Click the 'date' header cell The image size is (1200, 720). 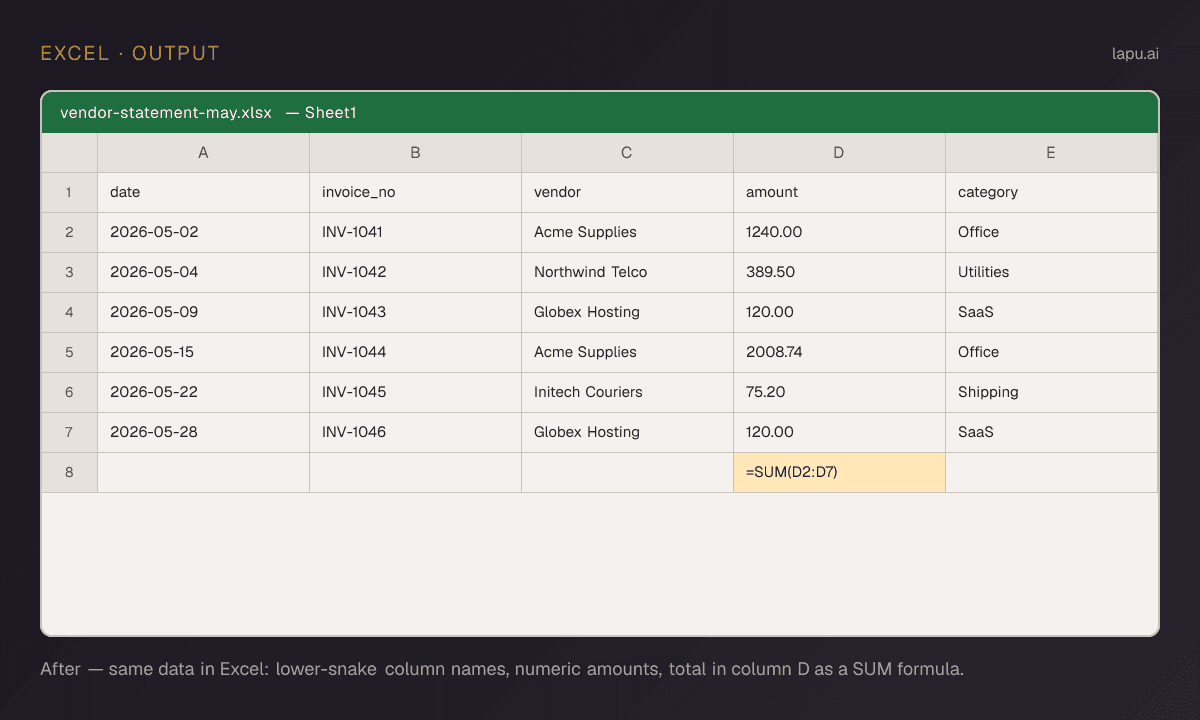(x=204, y=193)
